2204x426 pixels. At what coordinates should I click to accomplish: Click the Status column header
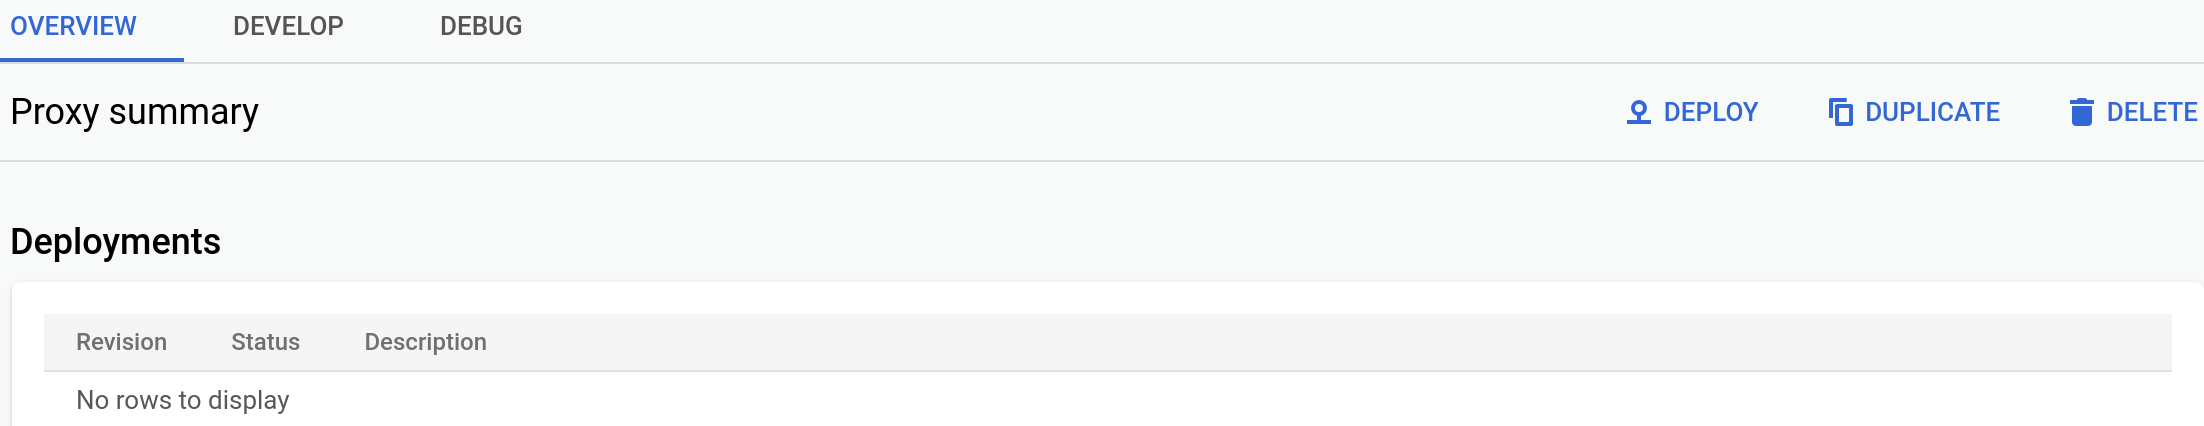pos(265,342)
